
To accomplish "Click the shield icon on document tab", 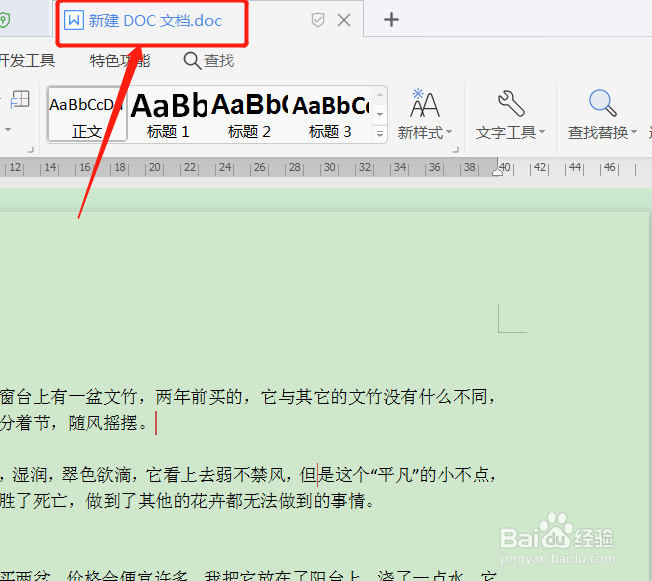I will click(x=318, y=20).
